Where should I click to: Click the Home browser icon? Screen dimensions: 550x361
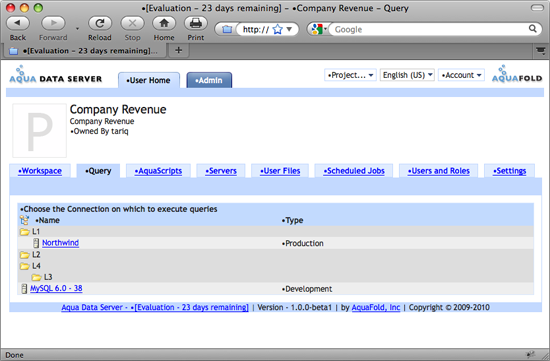(x=164, y=23)
